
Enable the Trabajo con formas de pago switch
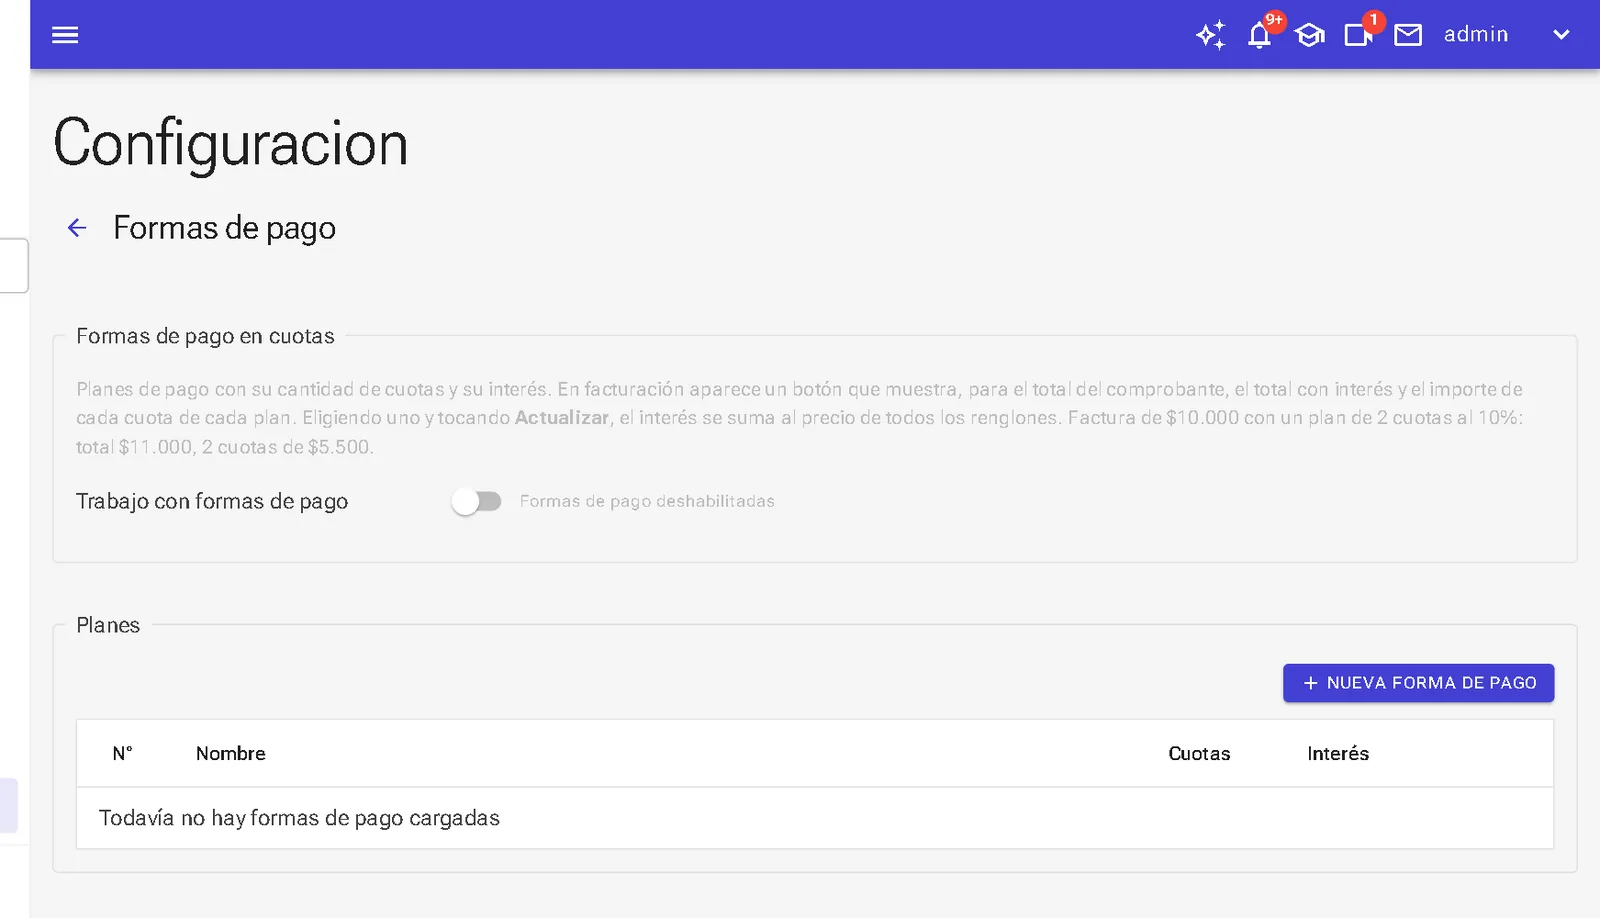(x=476, y=501)
